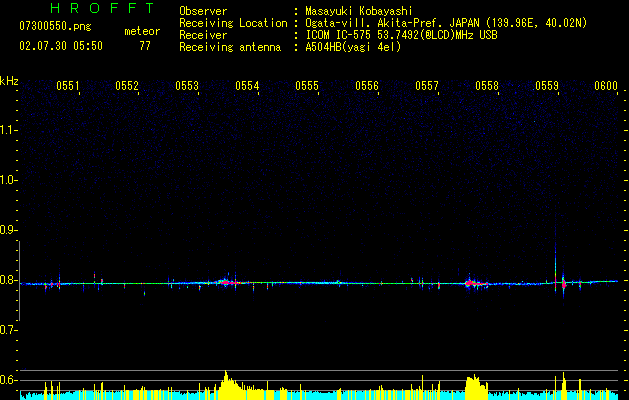Click the 0555 time marker
The image size is (629, 400).
click(x=307, y=85)
